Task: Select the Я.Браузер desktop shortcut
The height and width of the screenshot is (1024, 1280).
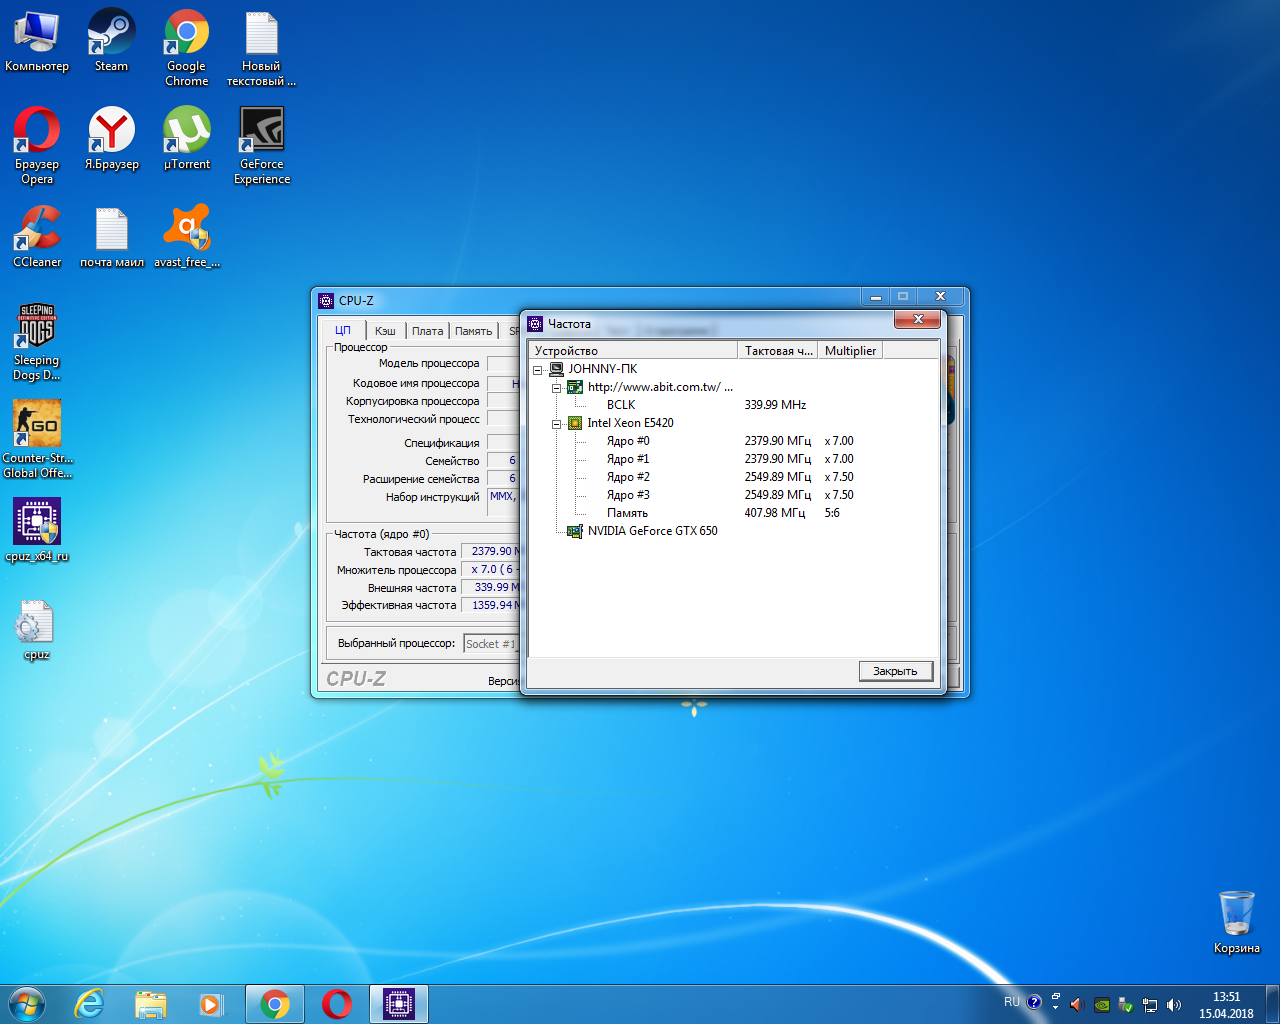Action: click(x=112, y=139)
